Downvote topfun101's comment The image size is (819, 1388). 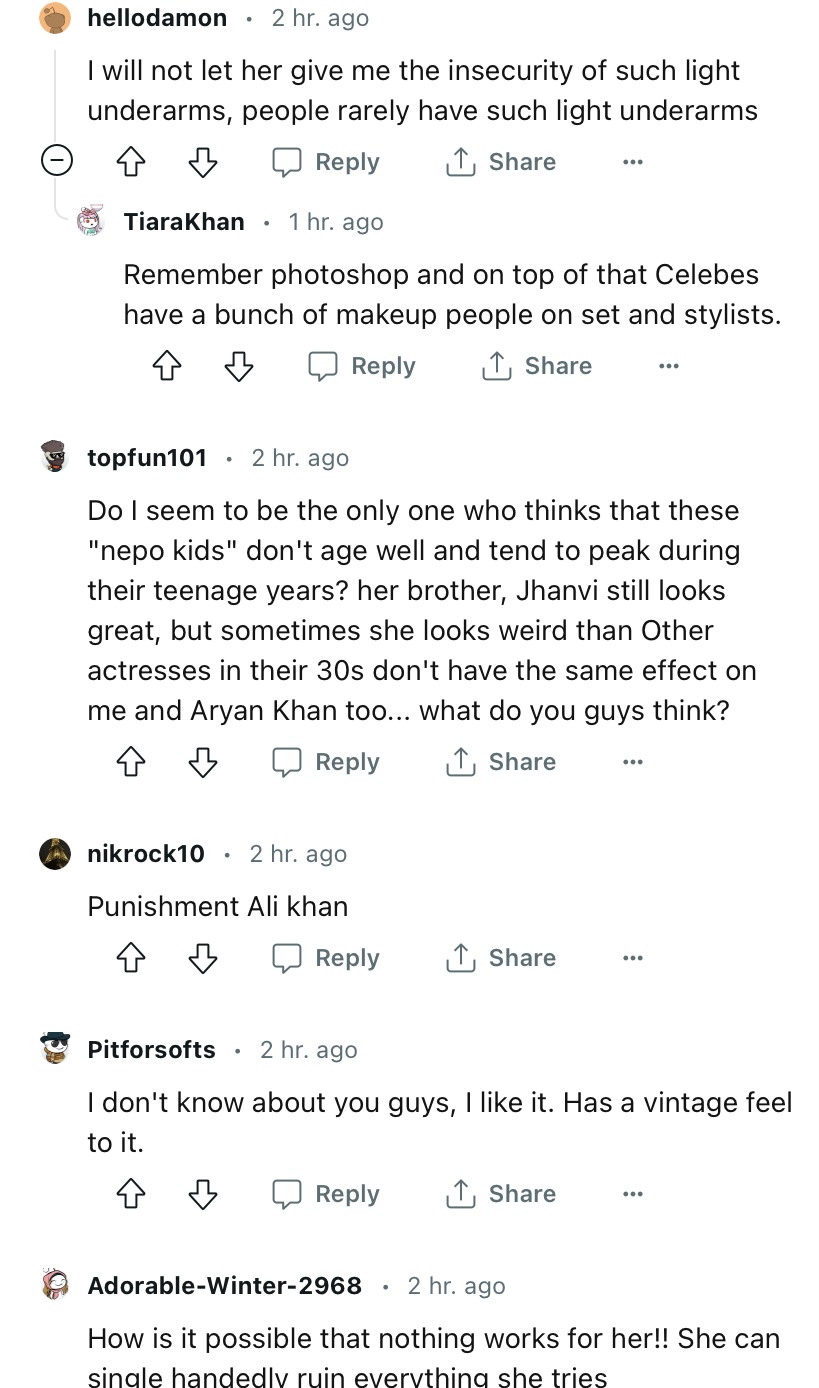tap(203, 762)
